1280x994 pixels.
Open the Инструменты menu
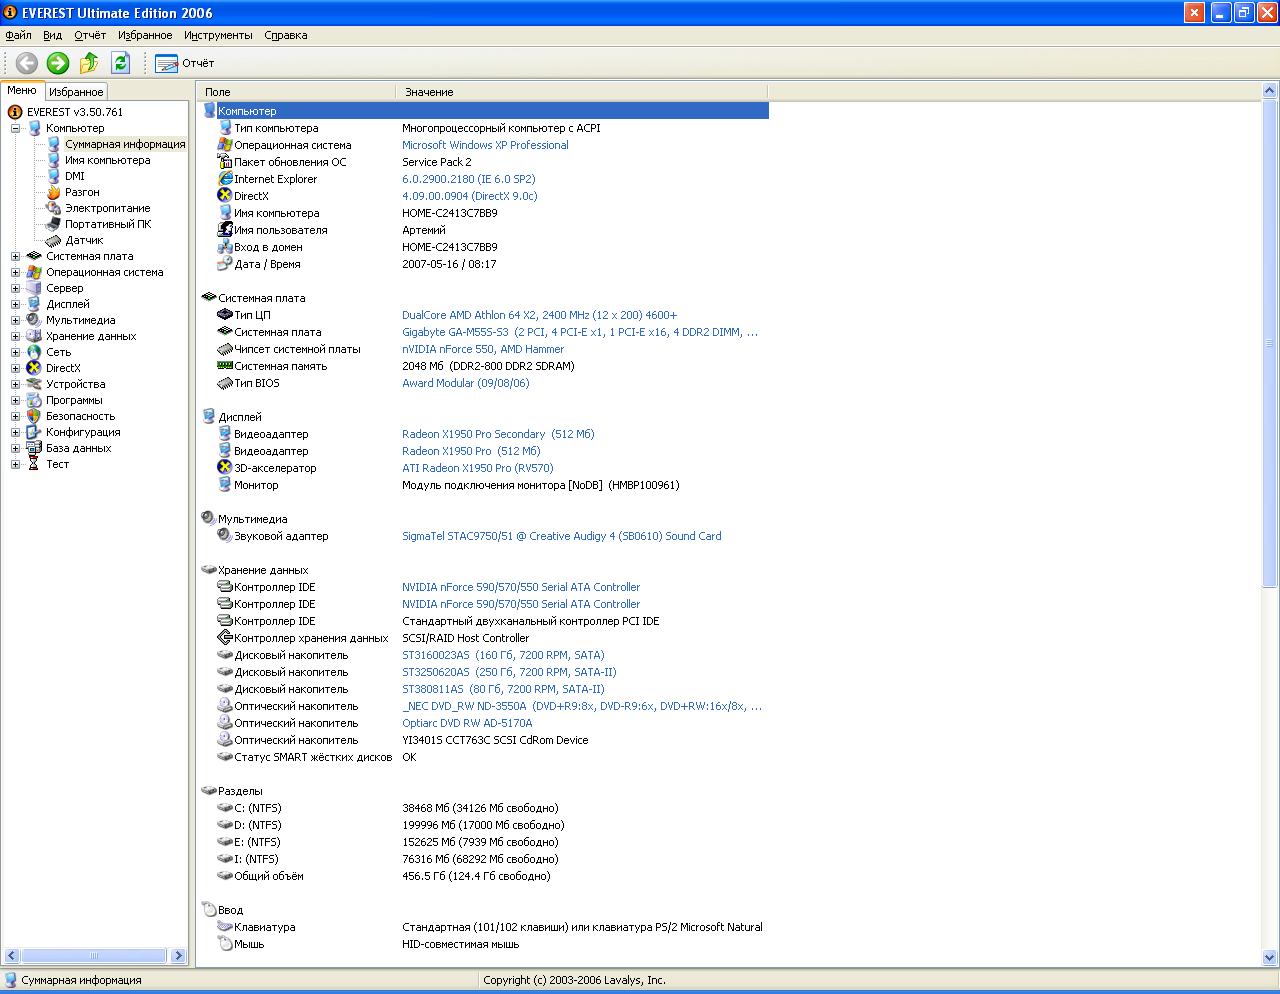(x=218, y=35)
